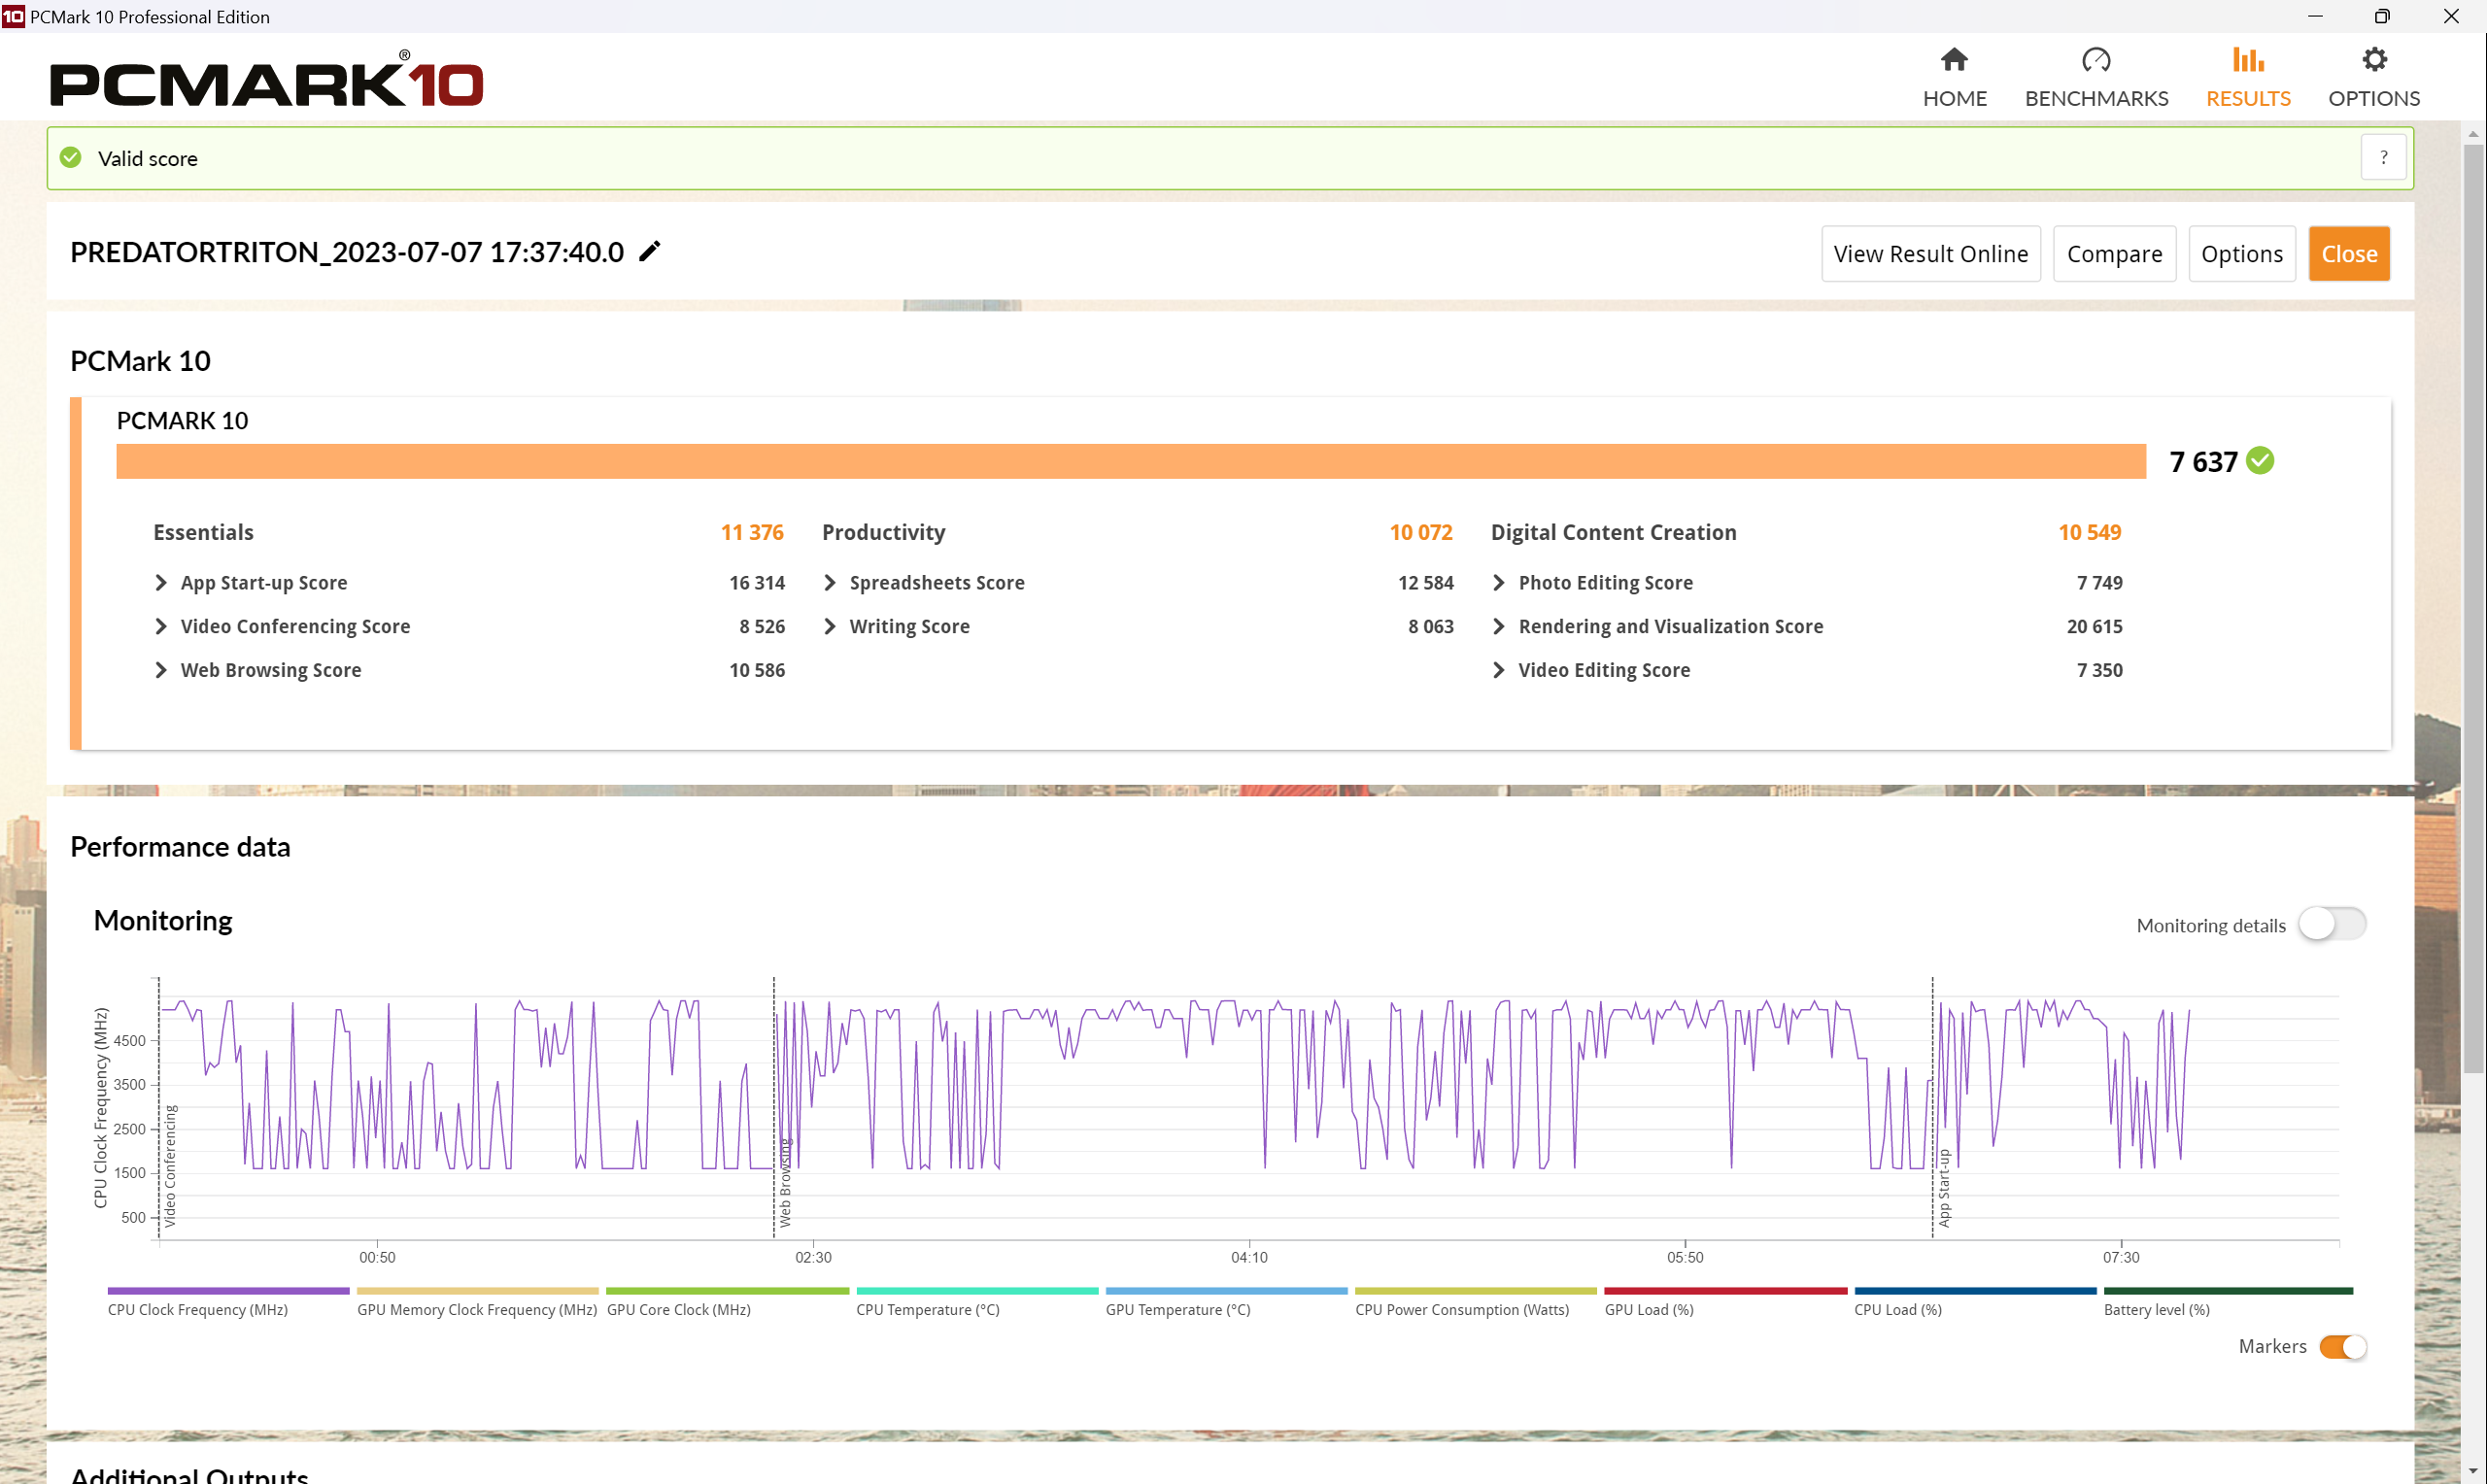The width and height of the screenshot is (2487, 1484).
Task: Click the Video Conferencing marker on the chart
Action: pyautogui.click(x=170, y=1166)
